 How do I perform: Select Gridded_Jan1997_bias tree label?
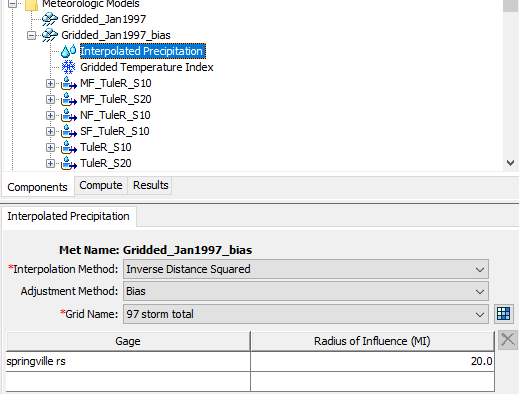pos(116,35)
